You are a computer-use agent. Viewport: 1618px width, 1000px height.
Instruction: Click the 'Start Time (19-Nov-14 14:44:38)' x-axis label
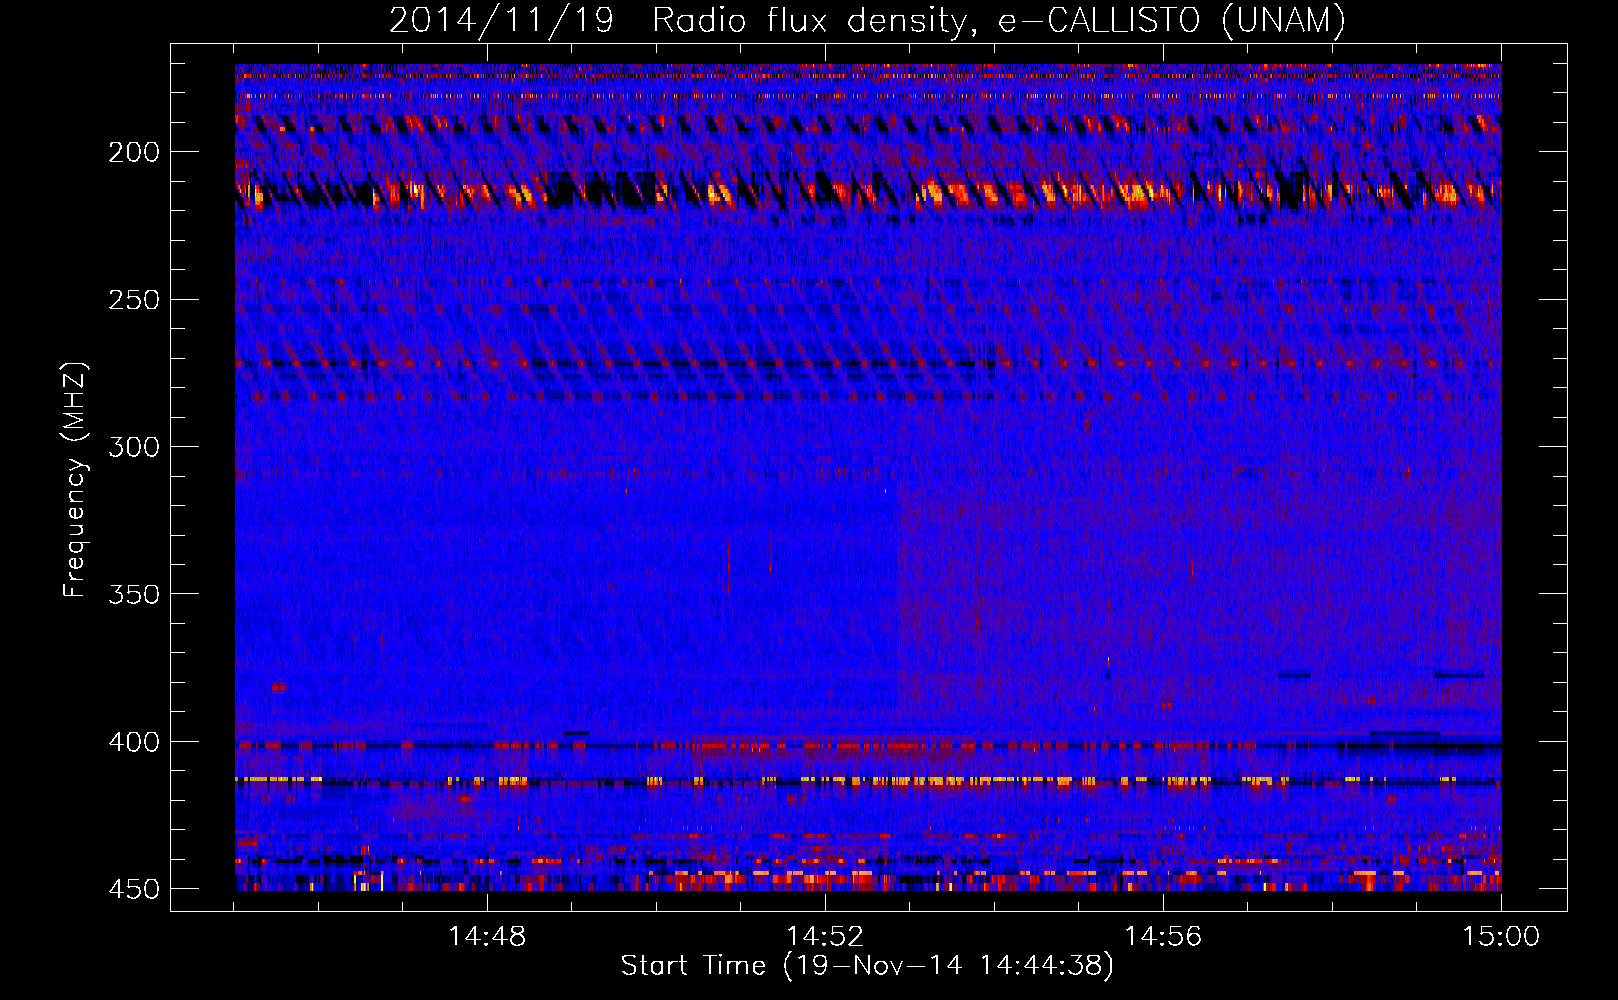867,966
